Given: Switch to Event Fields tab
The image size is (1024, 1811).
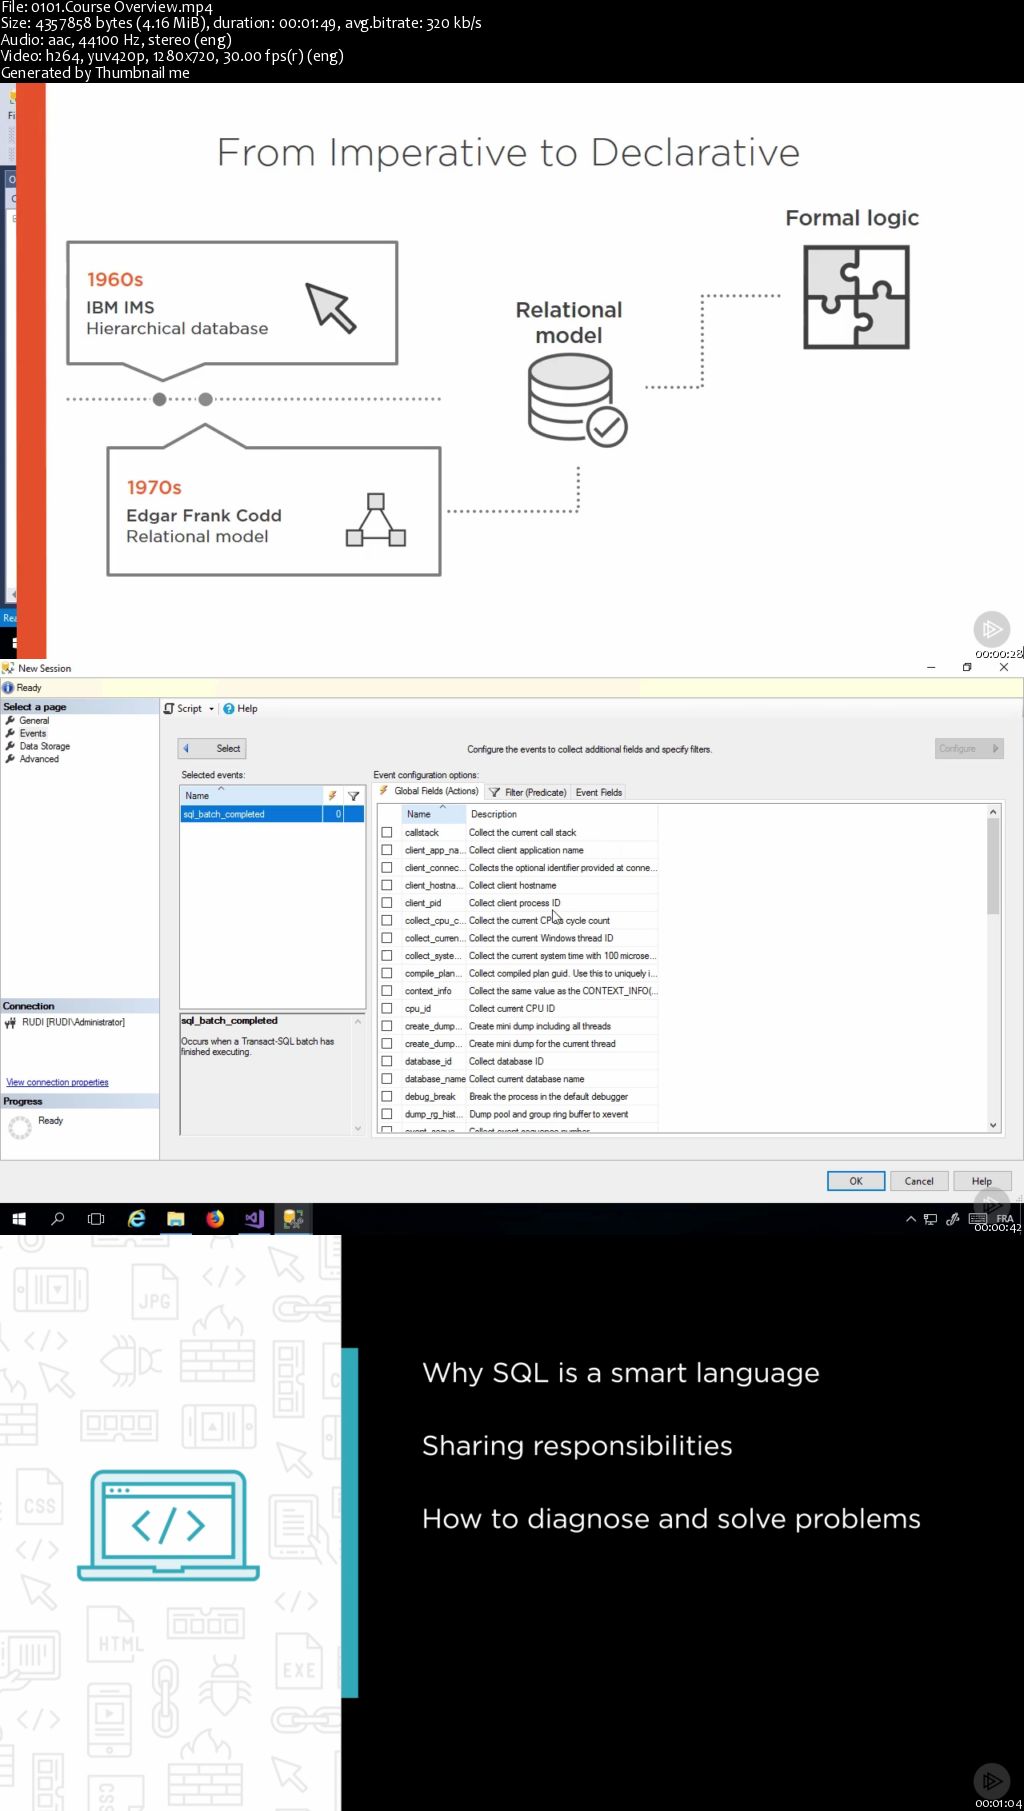Looking at the screenshot, I should click(598, 792).
